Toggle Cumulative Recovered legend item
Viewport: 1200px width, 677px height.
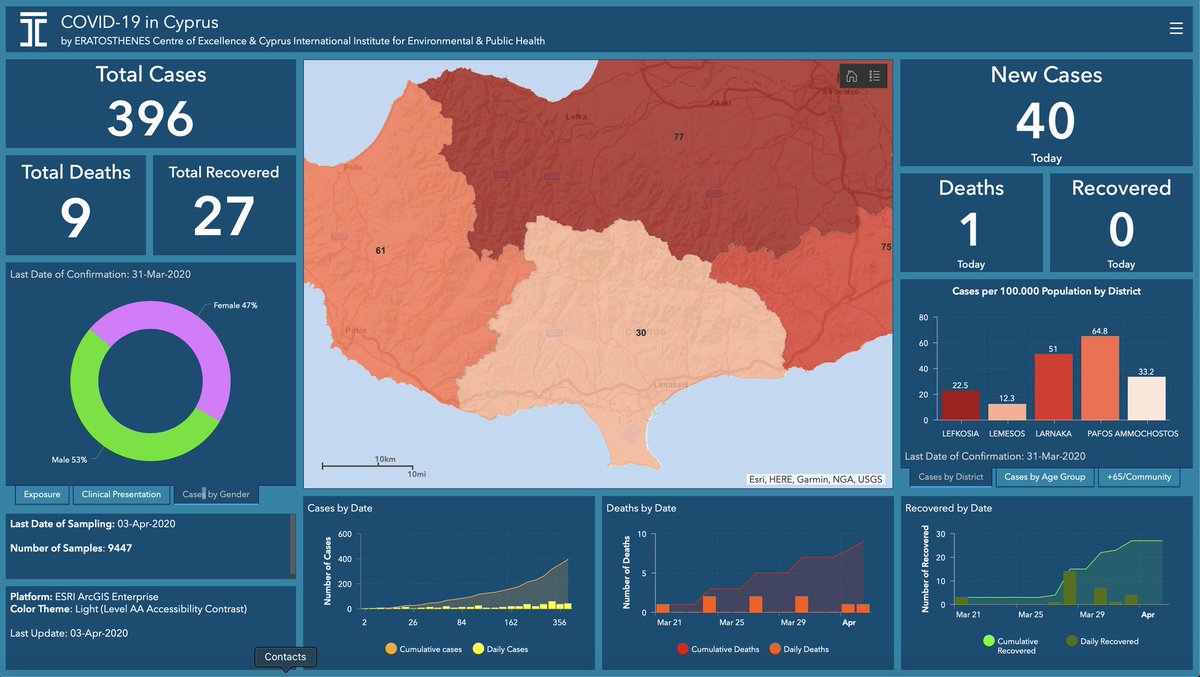pos(1009,646)
